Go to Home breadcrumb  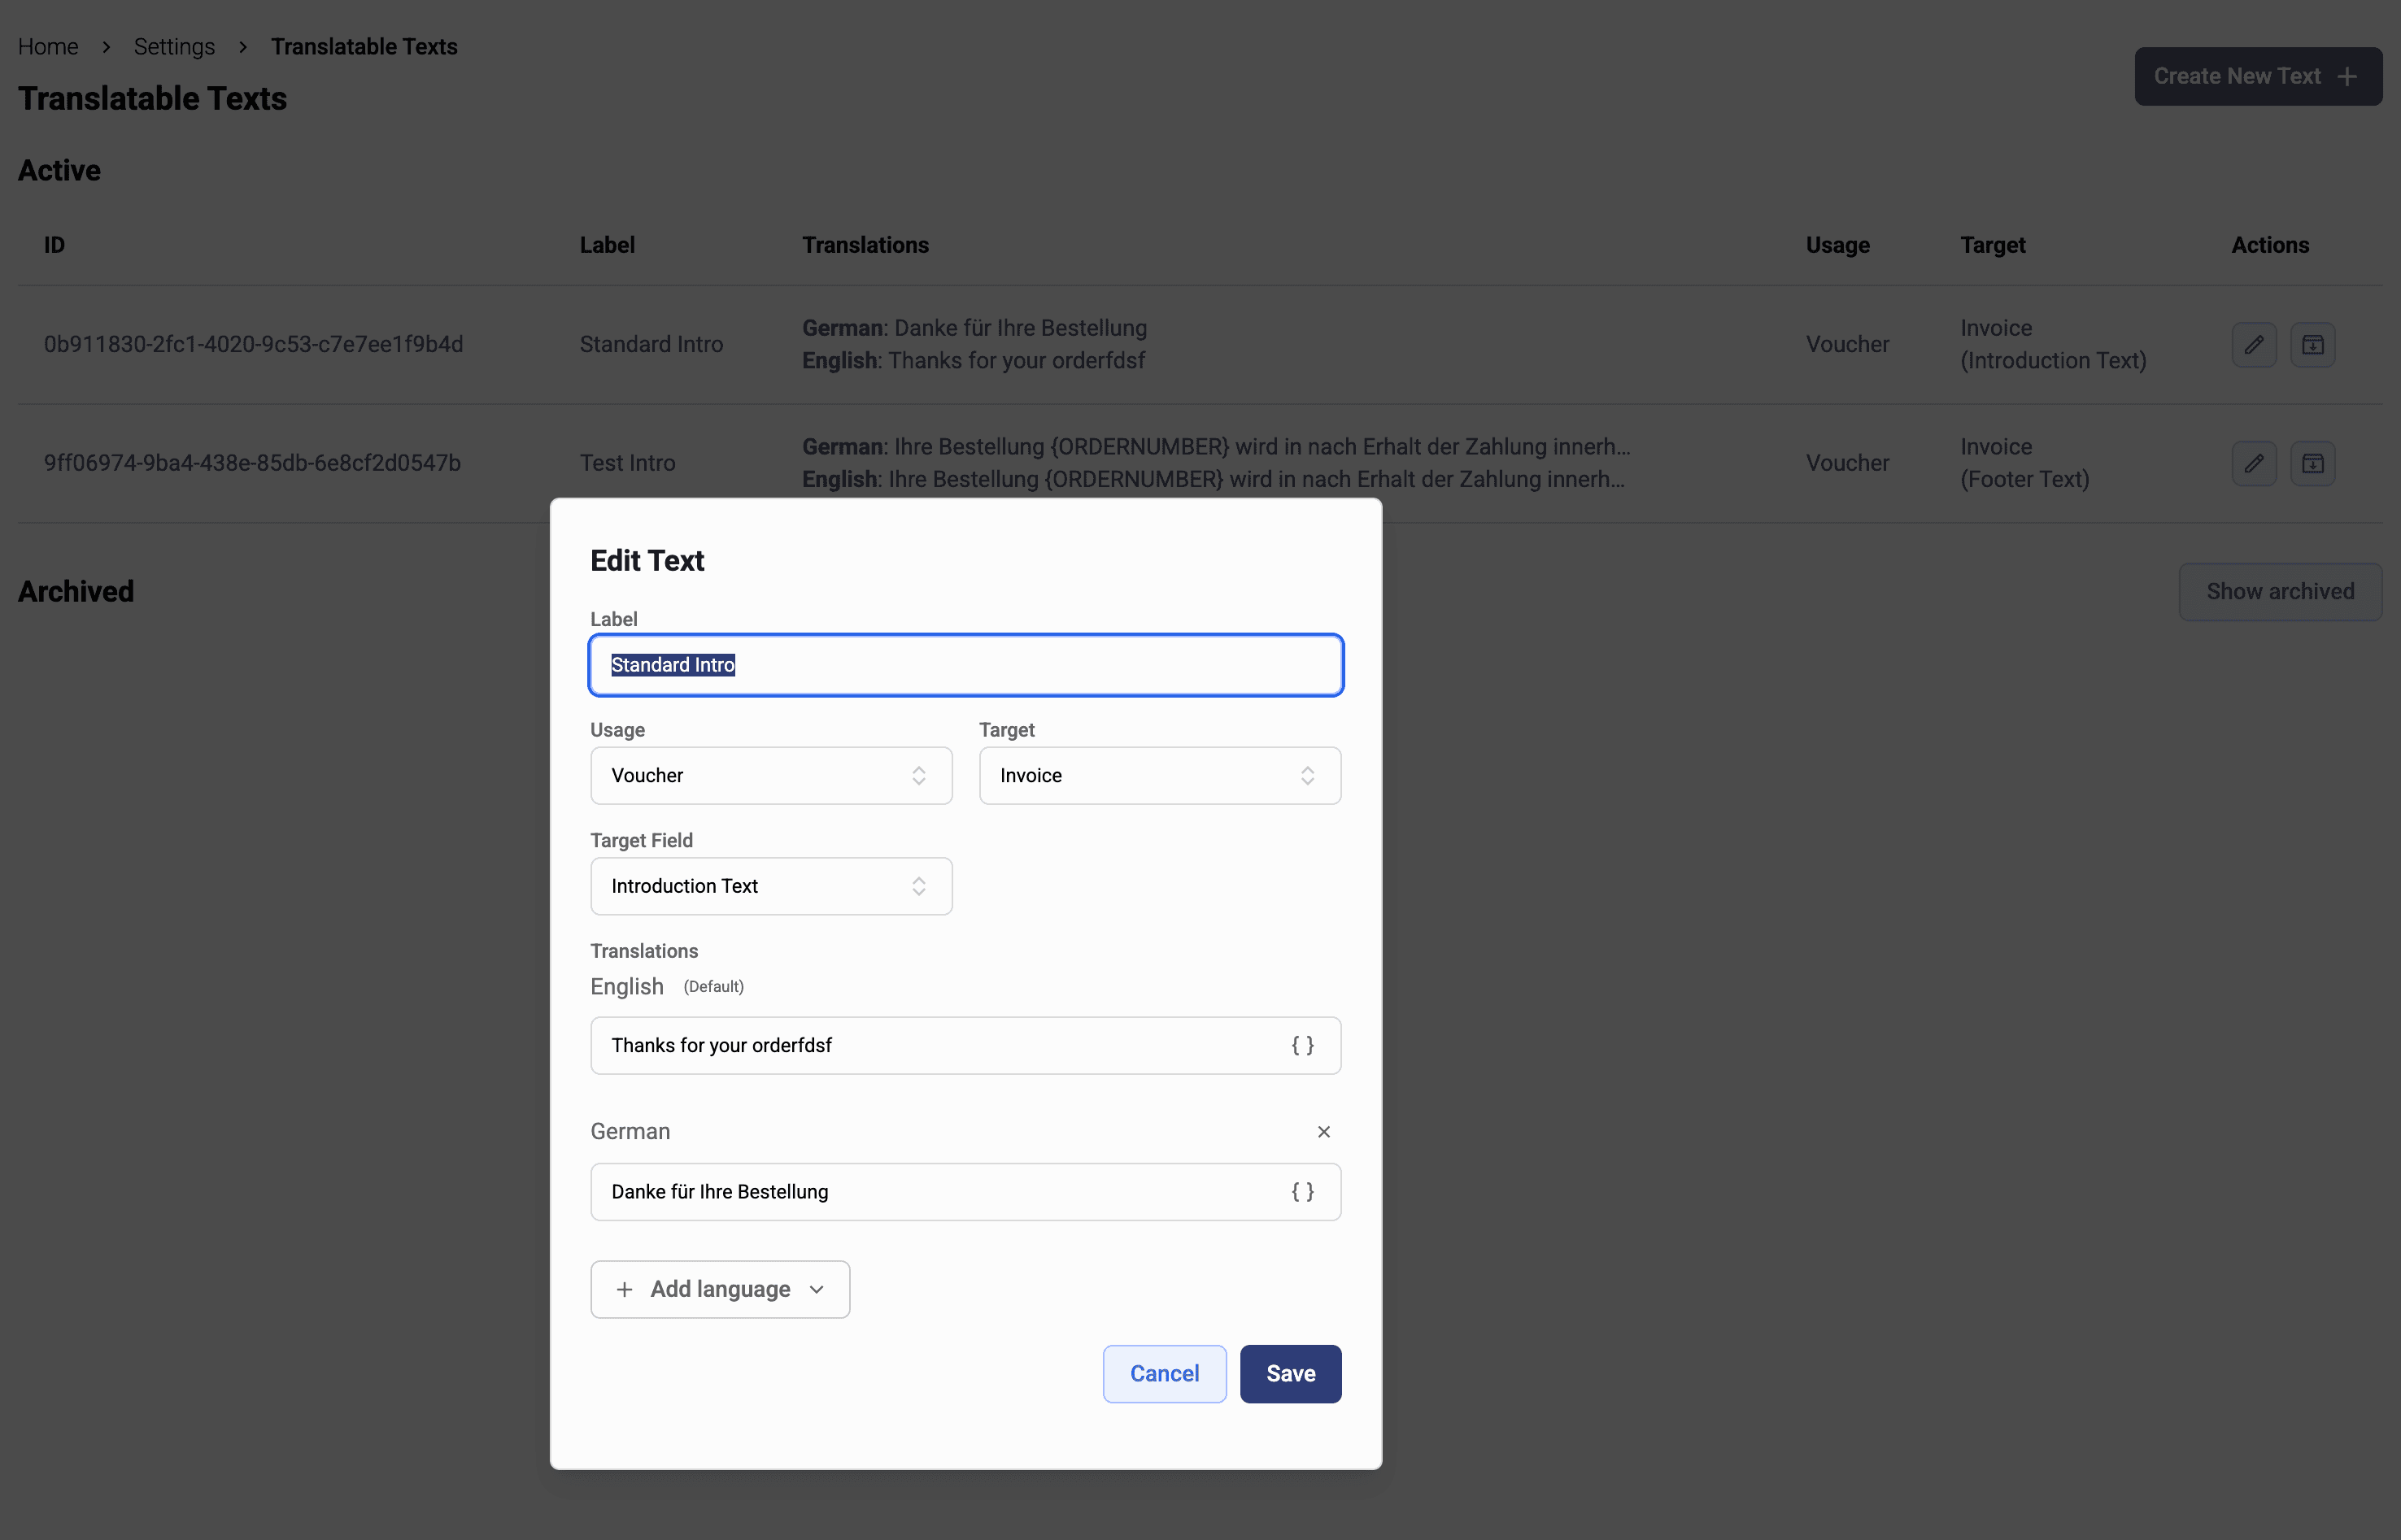(48, 47)
